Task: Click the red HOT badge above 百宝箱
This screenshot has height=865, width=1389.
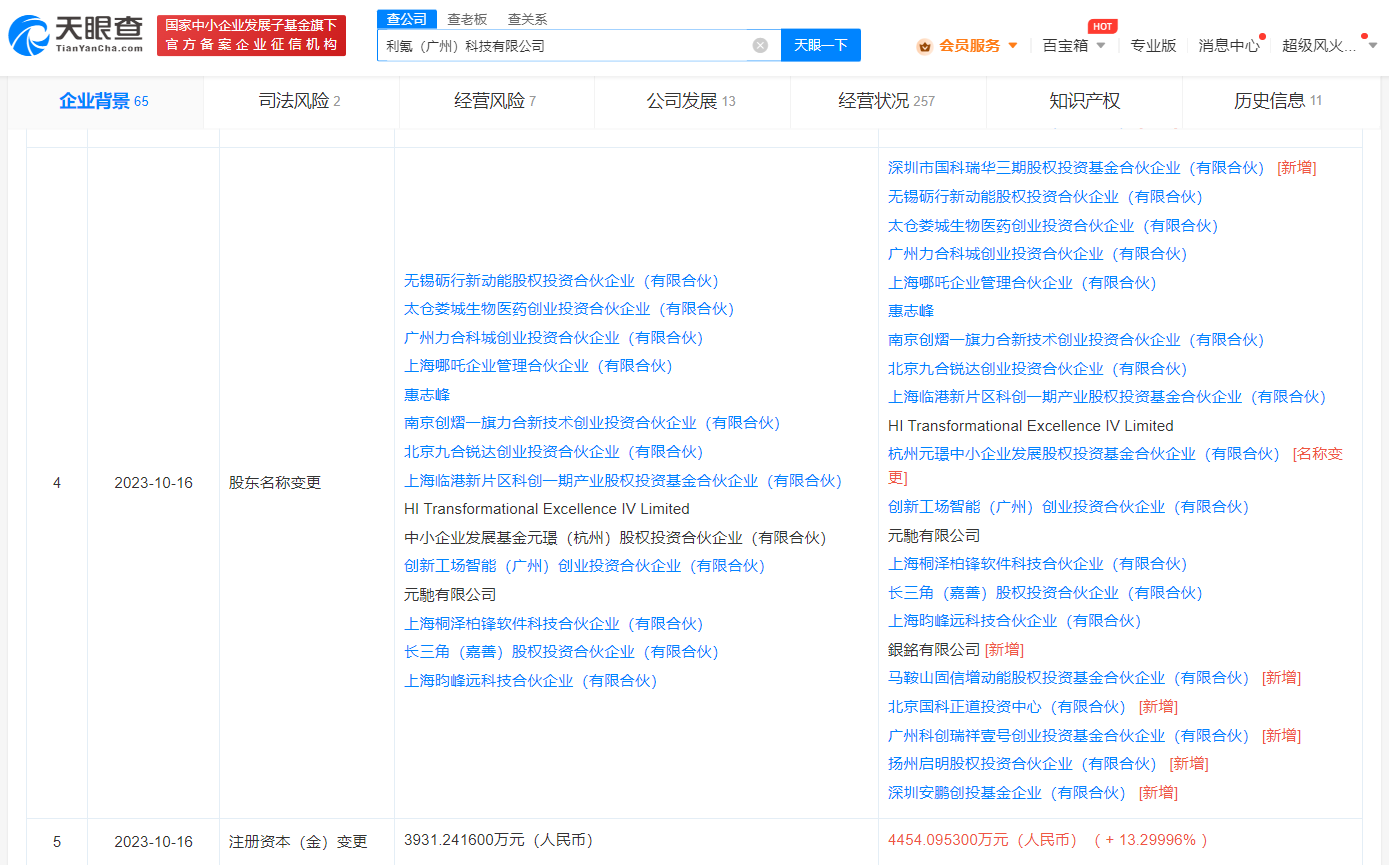Action: point(1102,26)
